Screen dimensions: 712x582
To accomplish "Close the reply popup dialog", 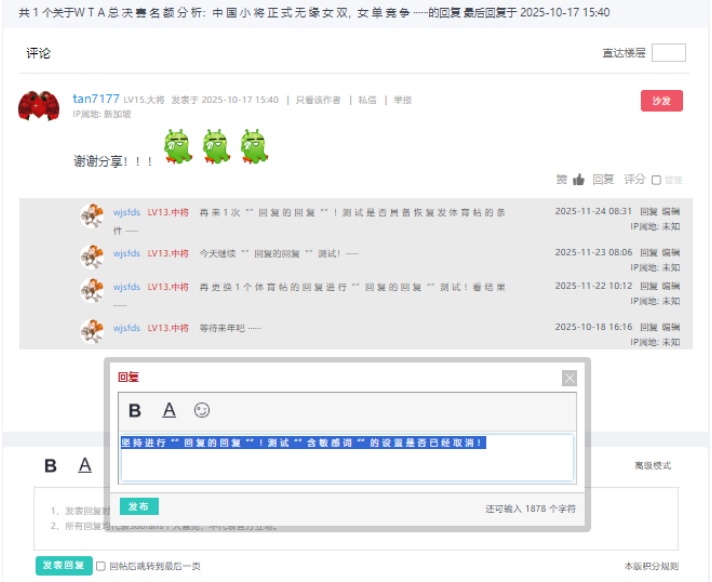I will [569, 378].
